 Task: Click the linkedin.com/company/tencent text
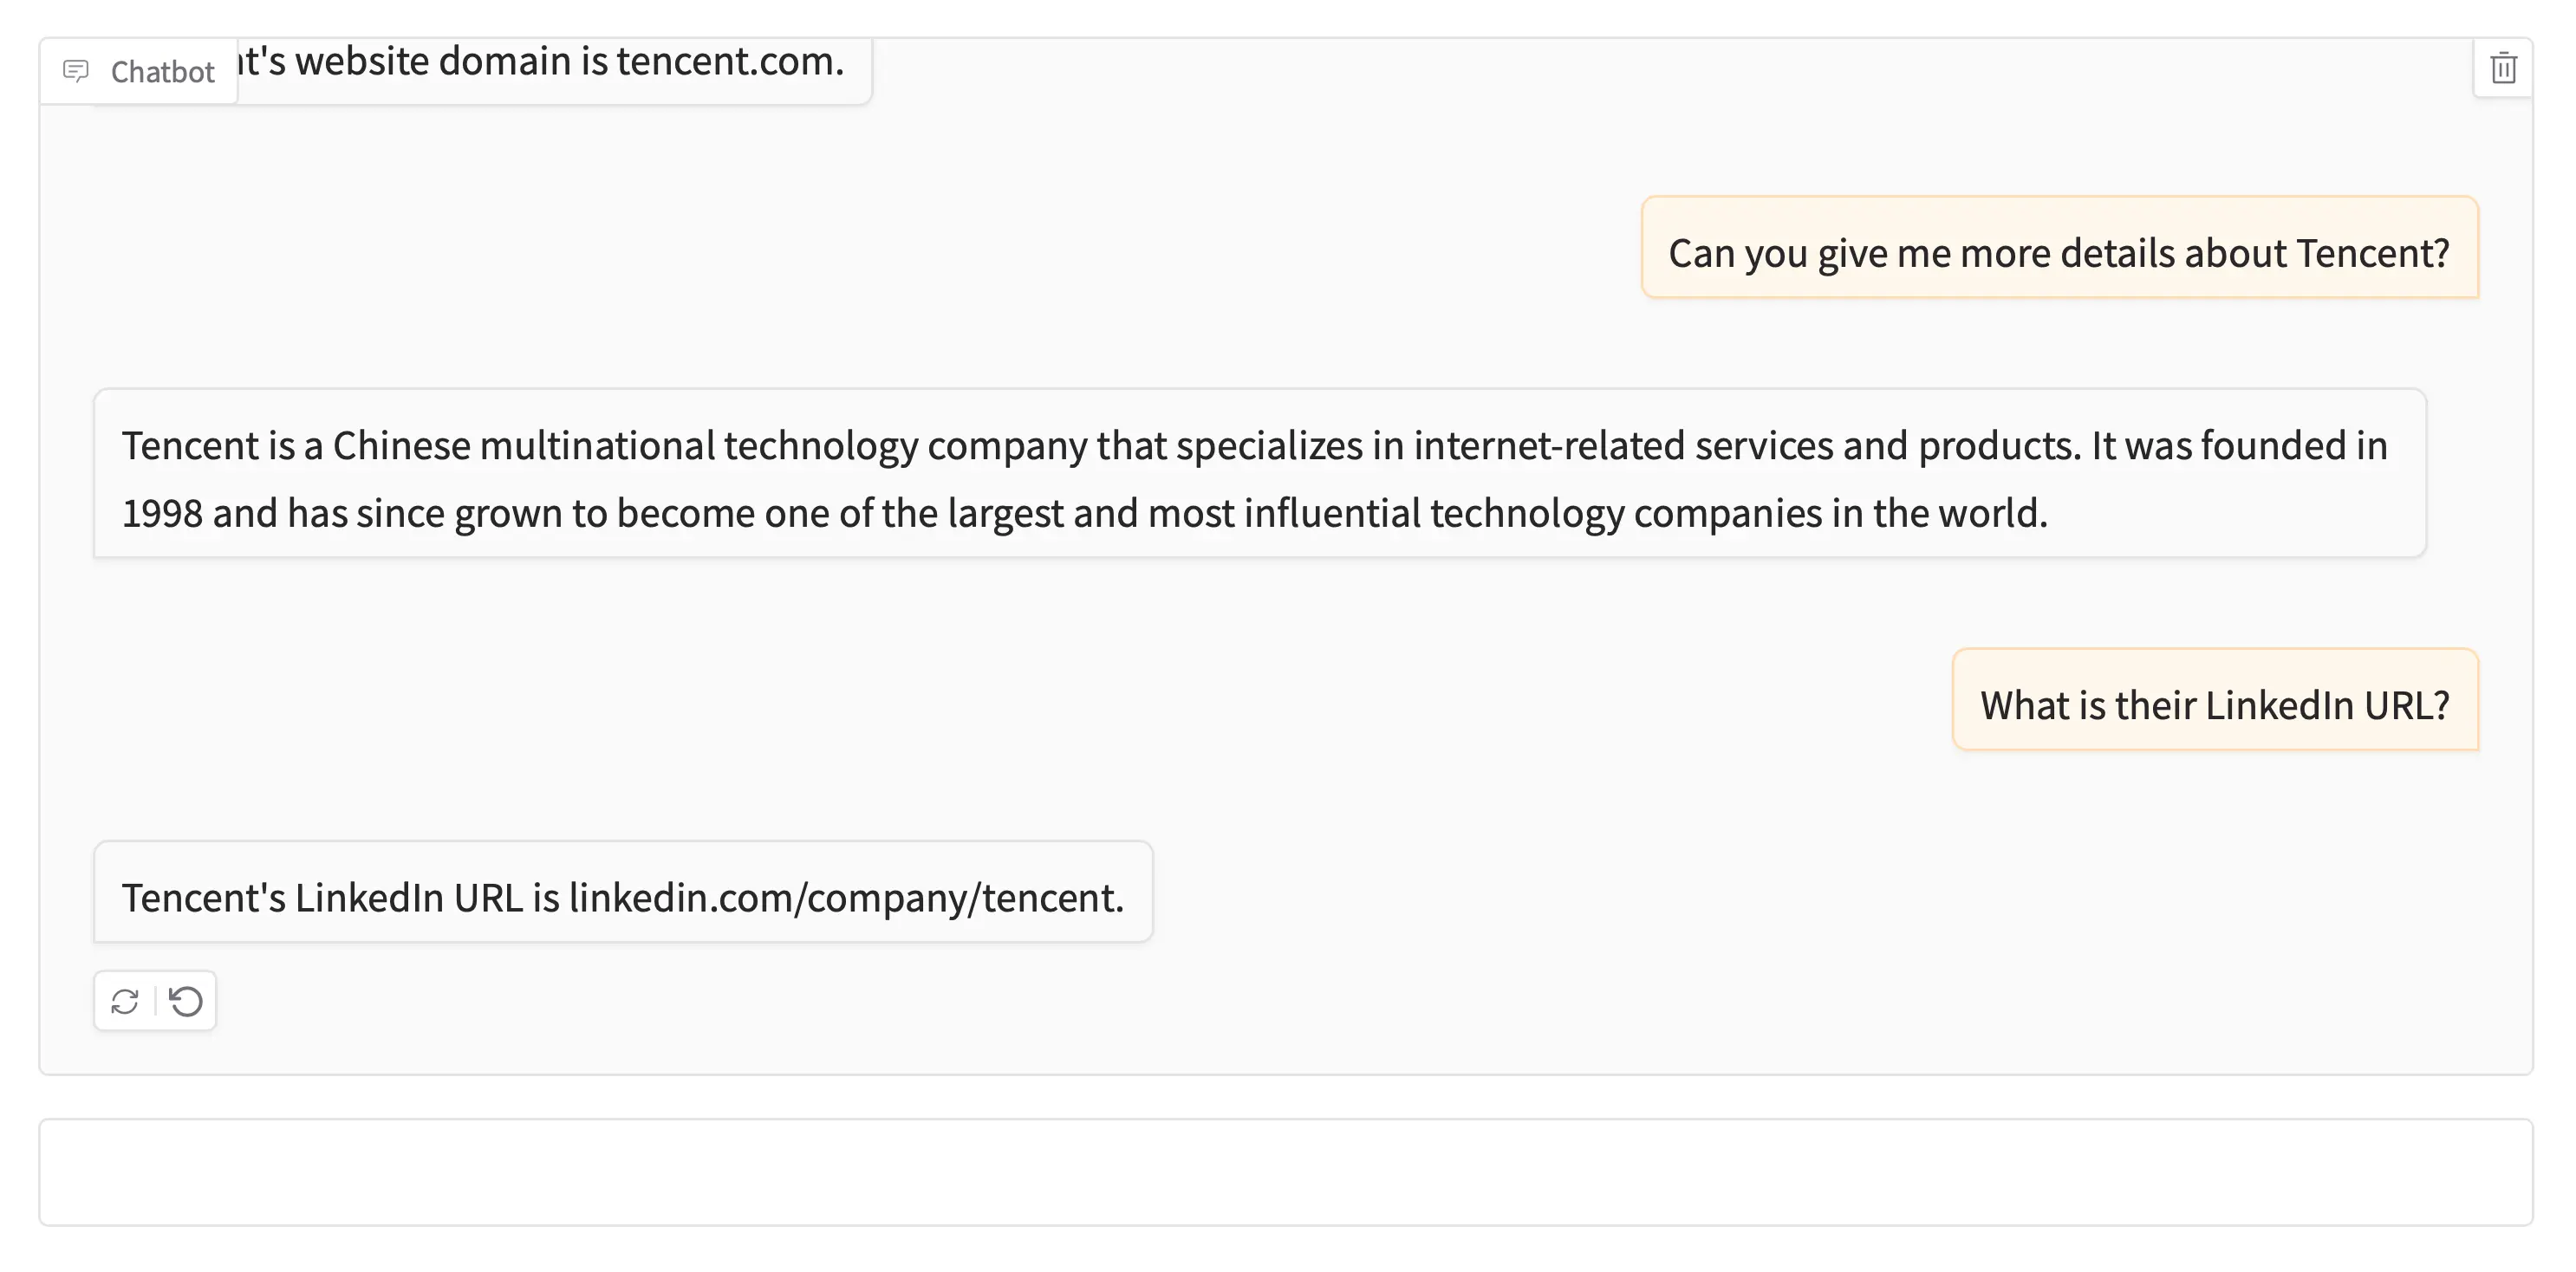[845, 898]
